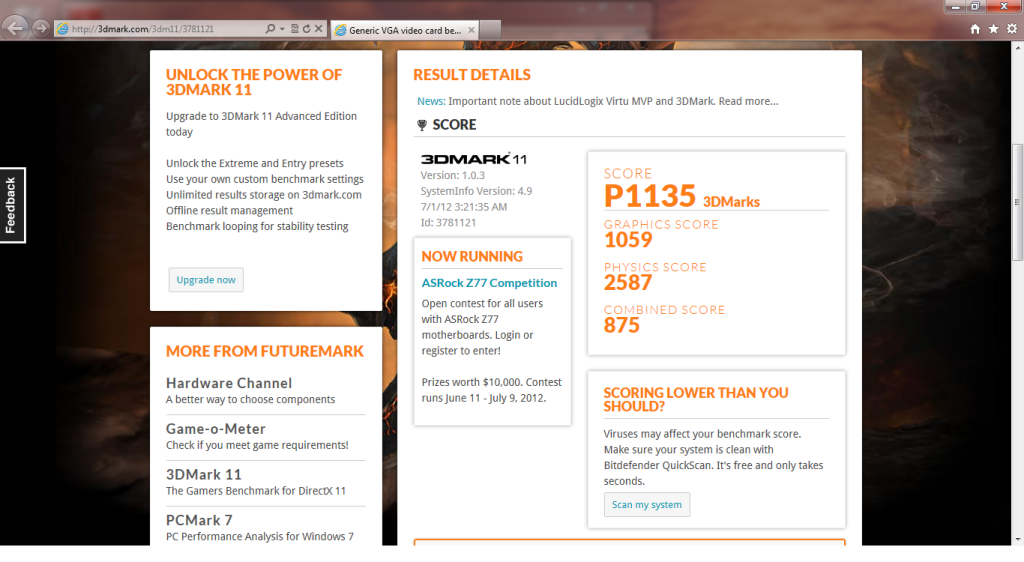This screenshot has height=562, width=1024.
Task: Restore down the browser window
Action: point(975,6)
